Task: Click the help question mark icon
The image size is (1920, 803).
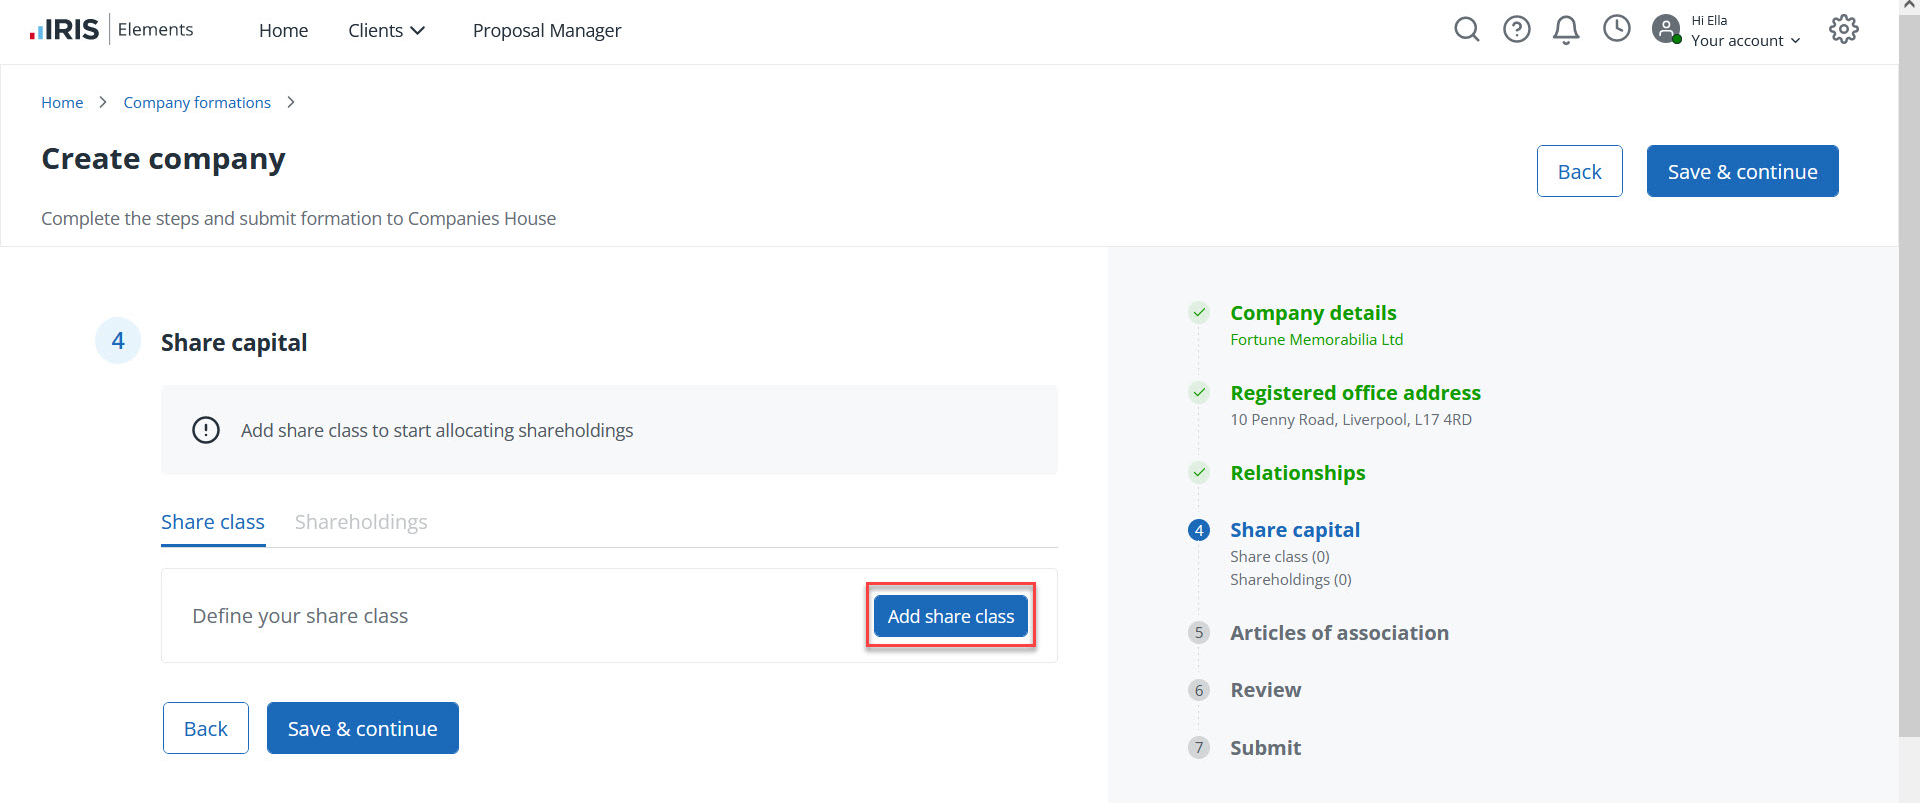Action: tap(1516, 30)
